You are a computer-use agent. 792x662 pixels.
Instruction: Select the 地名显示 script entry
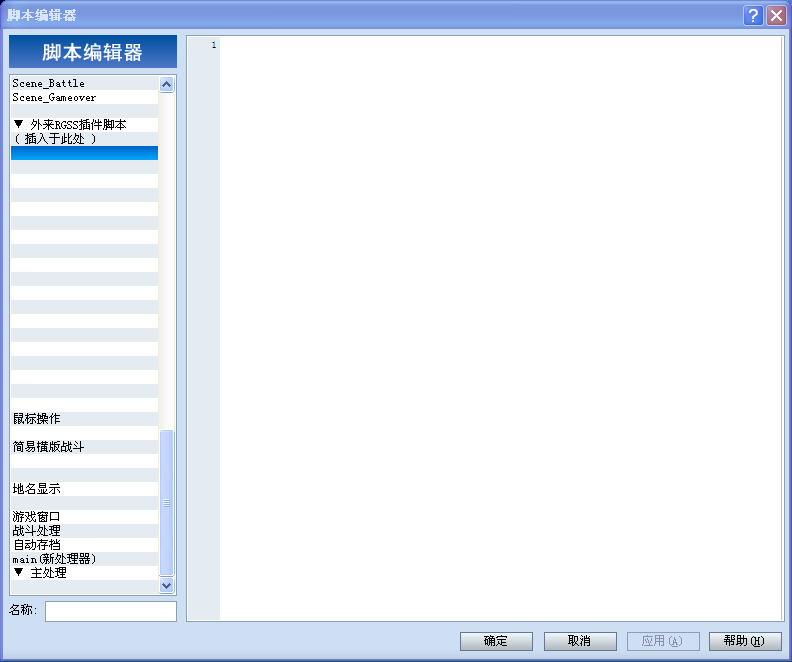click(x=84, y=489)
